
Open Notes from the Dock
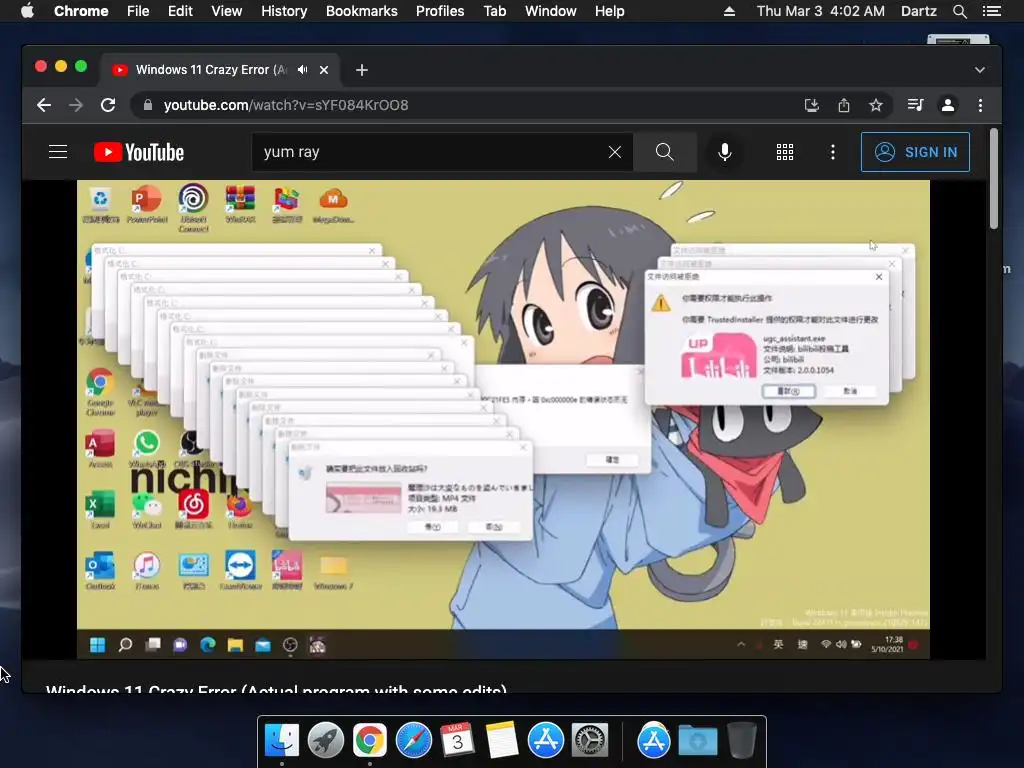(x=502, y=741)
